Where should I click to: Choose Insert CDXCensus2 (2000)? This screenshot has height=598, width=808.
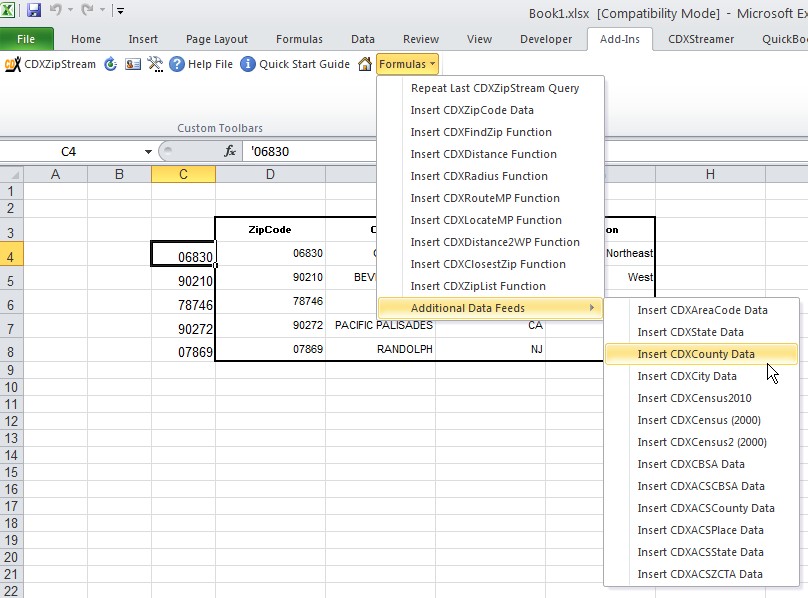click(x=701, y=442)
